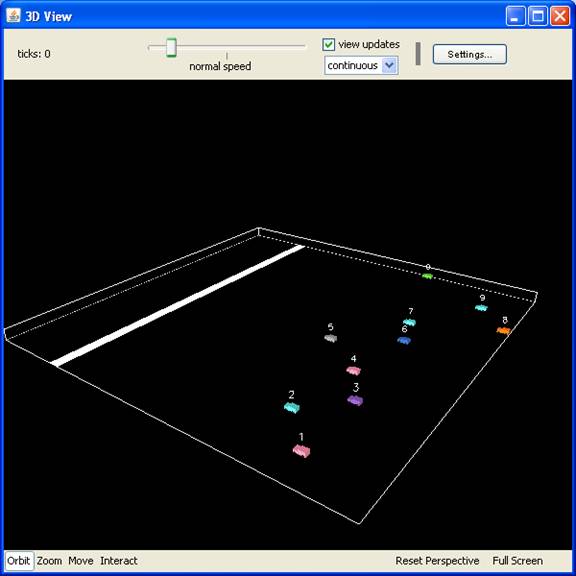576x576 pixels.
Task: Click the Java icon in the title bar
Action: coord(14,15)
